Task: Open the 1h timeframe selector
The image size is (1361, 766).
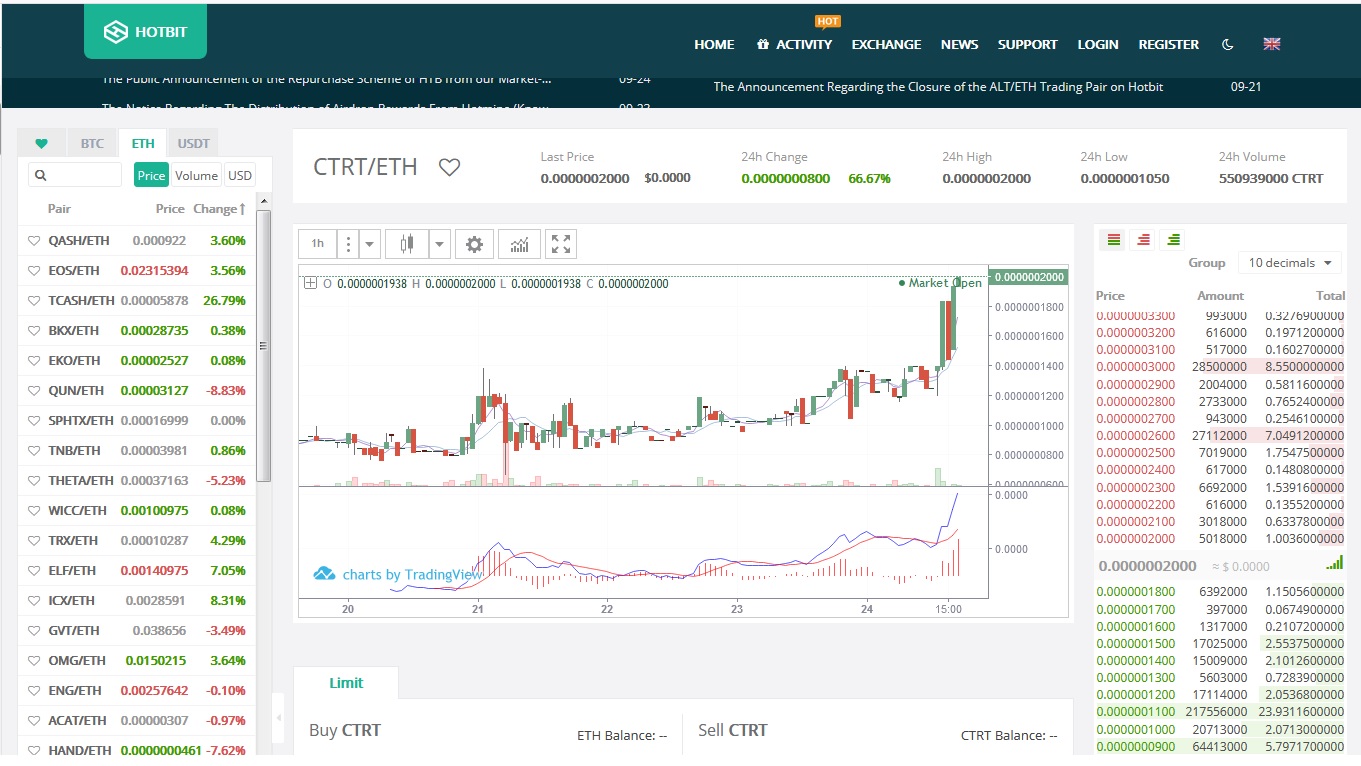Action: point(318,243)
